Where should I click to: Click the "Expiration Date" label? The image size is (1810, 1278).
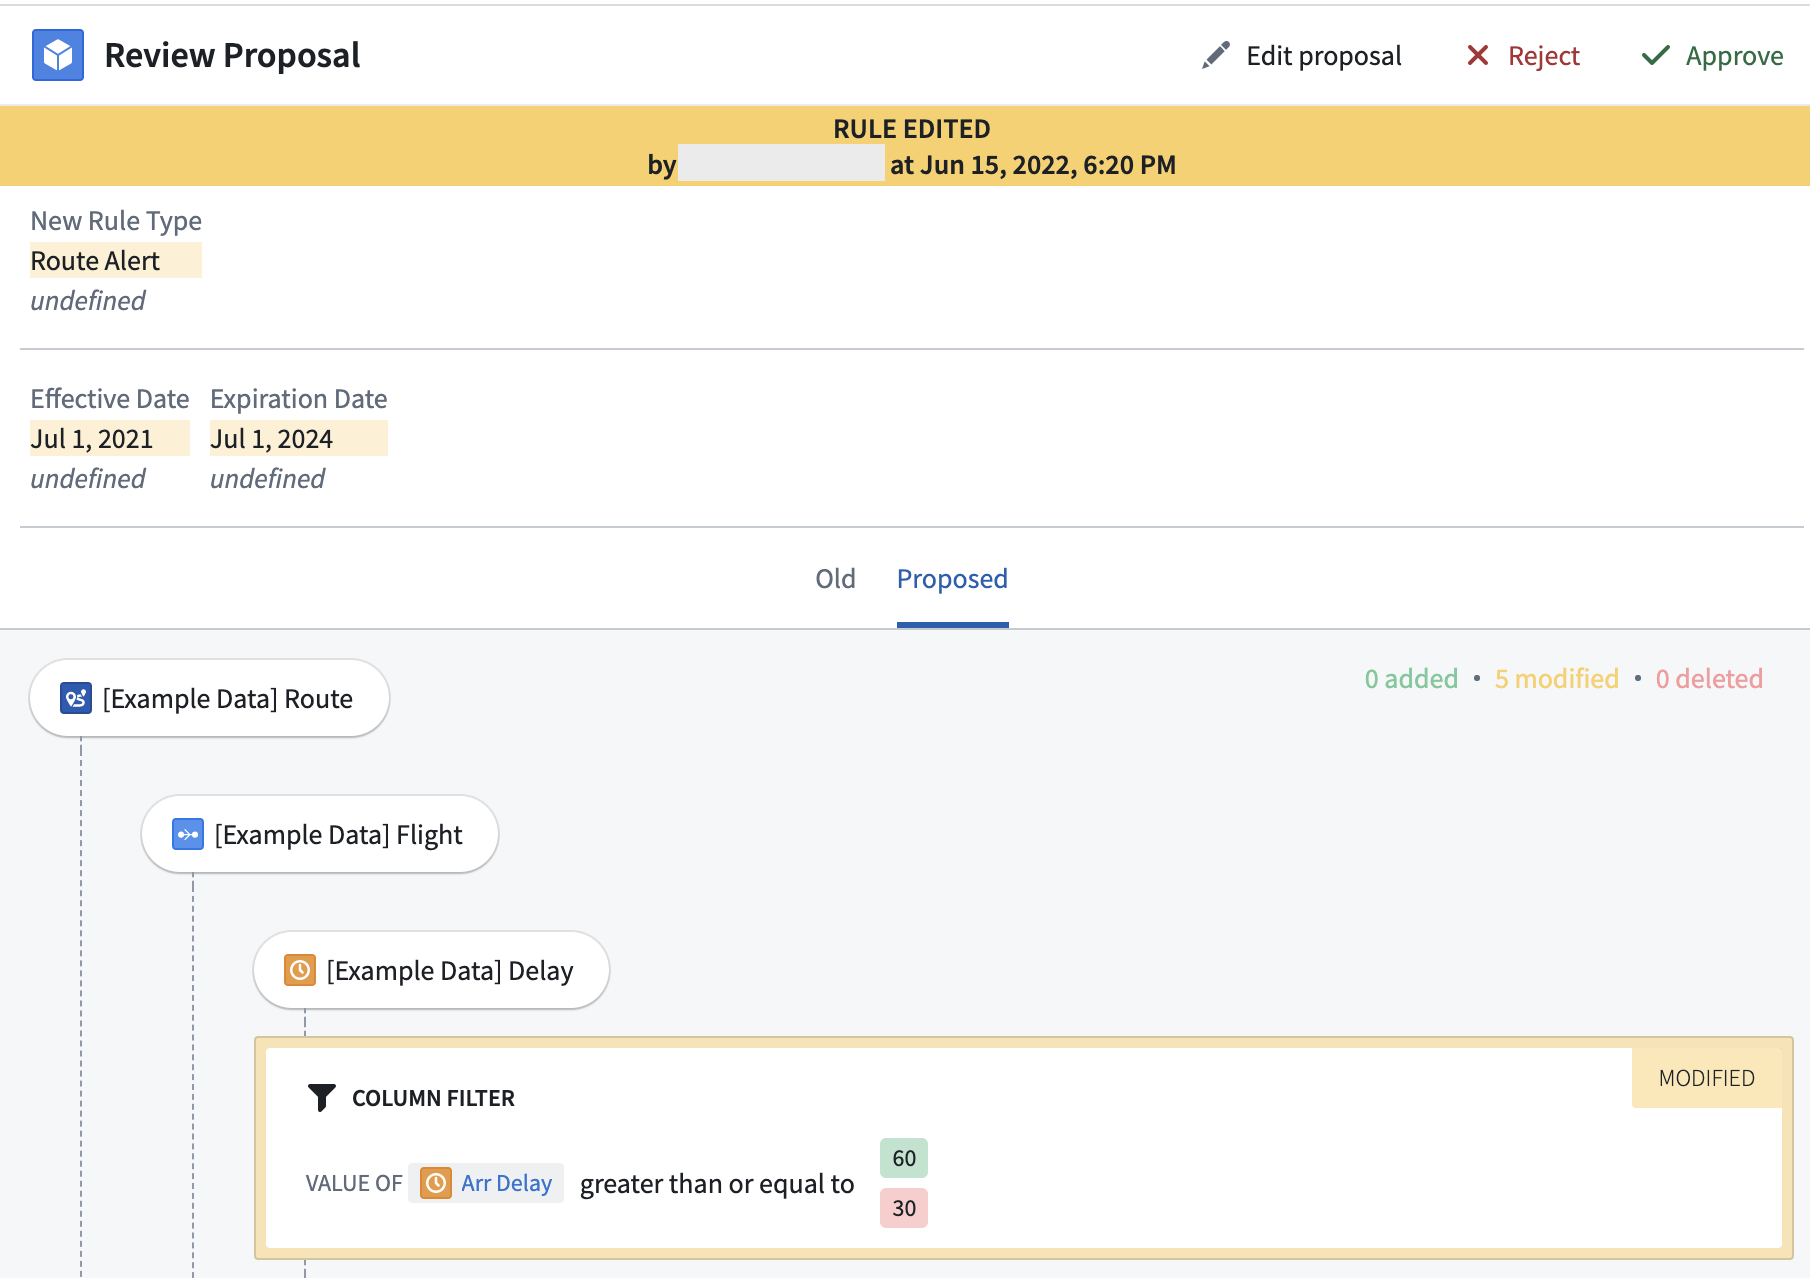(x=298, y=399)
